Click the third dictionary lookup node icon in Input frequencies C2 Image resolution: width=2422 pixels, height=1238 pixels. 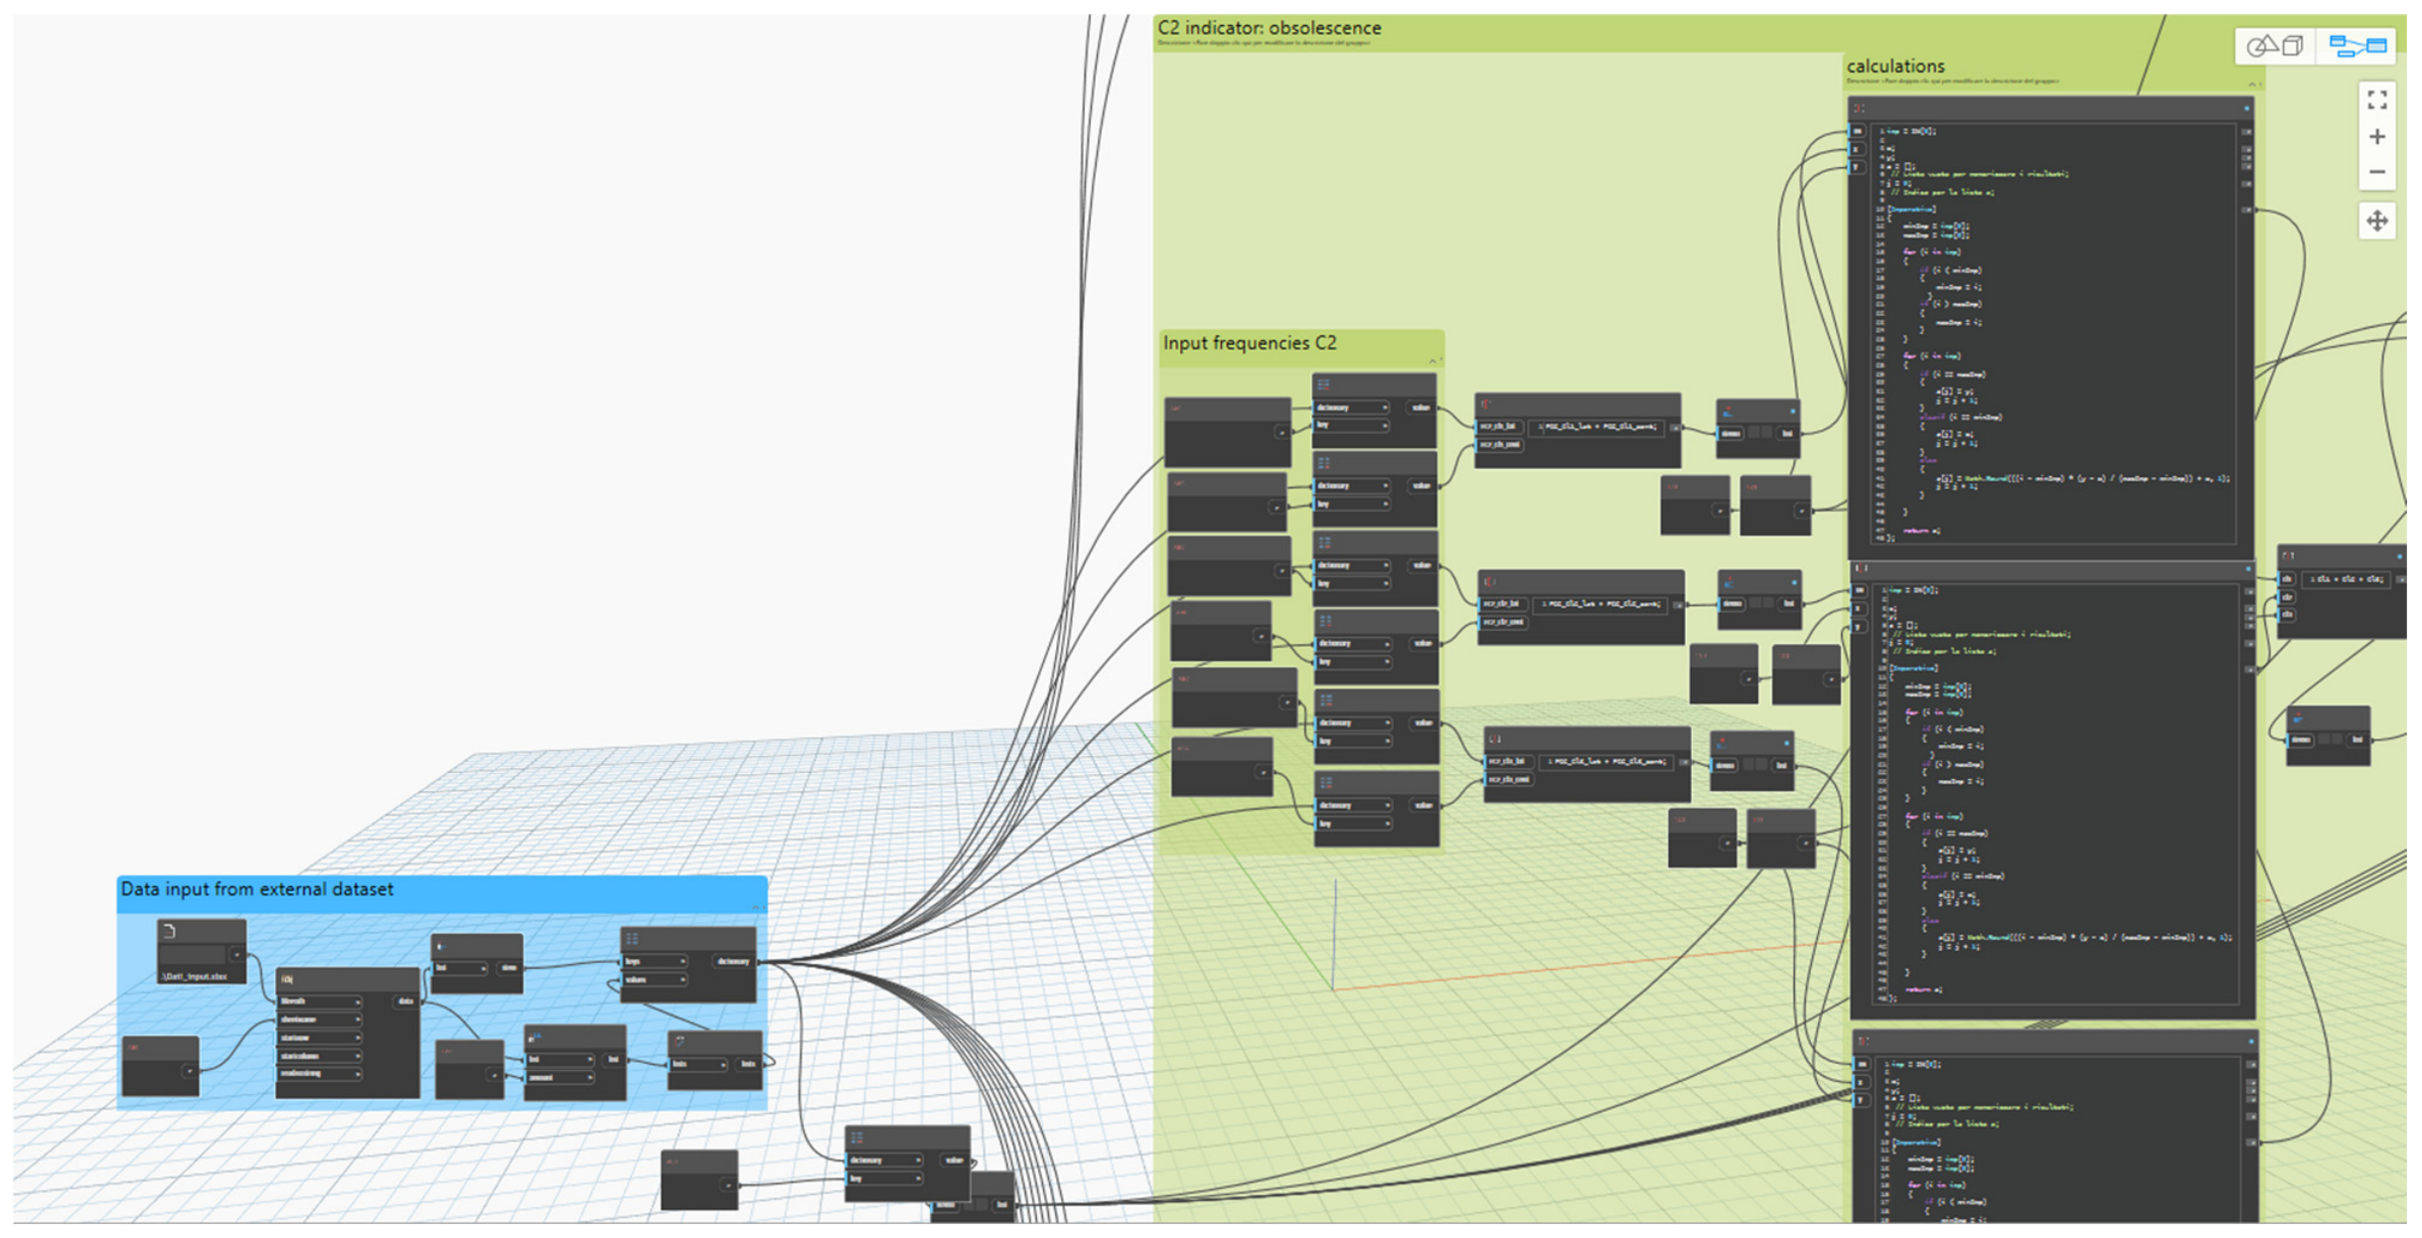pos(1325,542)
